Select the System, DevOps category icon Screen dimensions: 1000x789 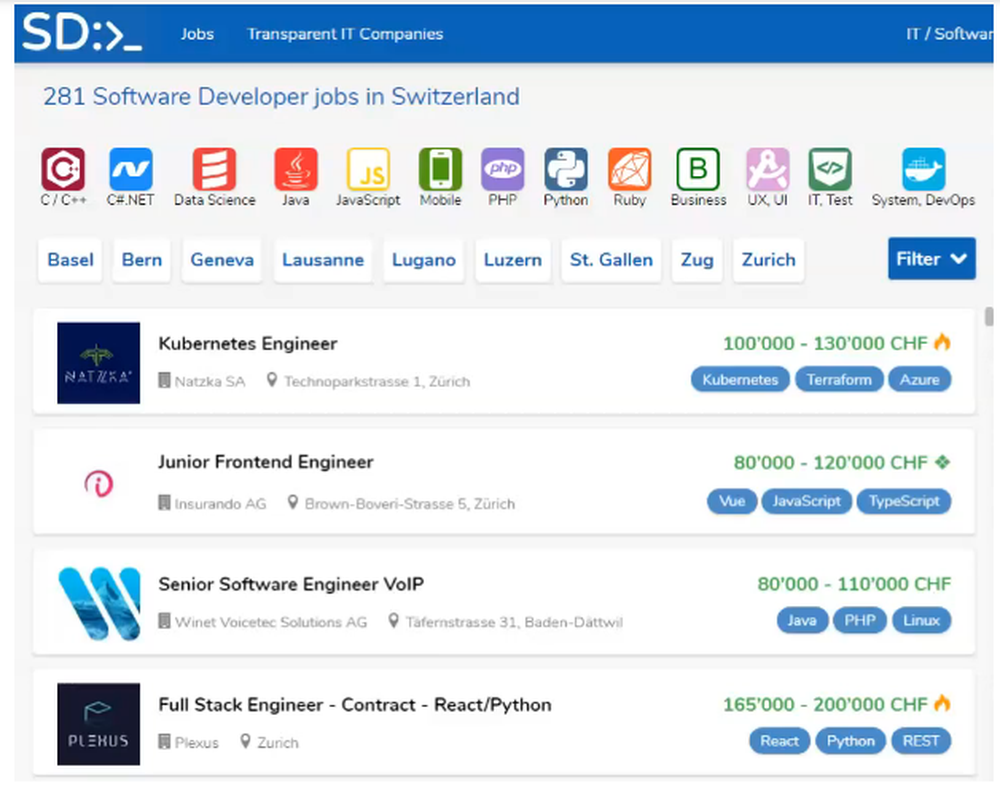[923, 169]
